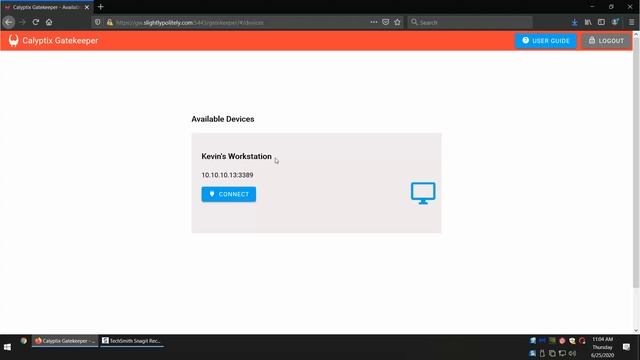The height and width of the screenshot is (360, 640).
Task: Click the network tray icon
Action: click(562, 354)
